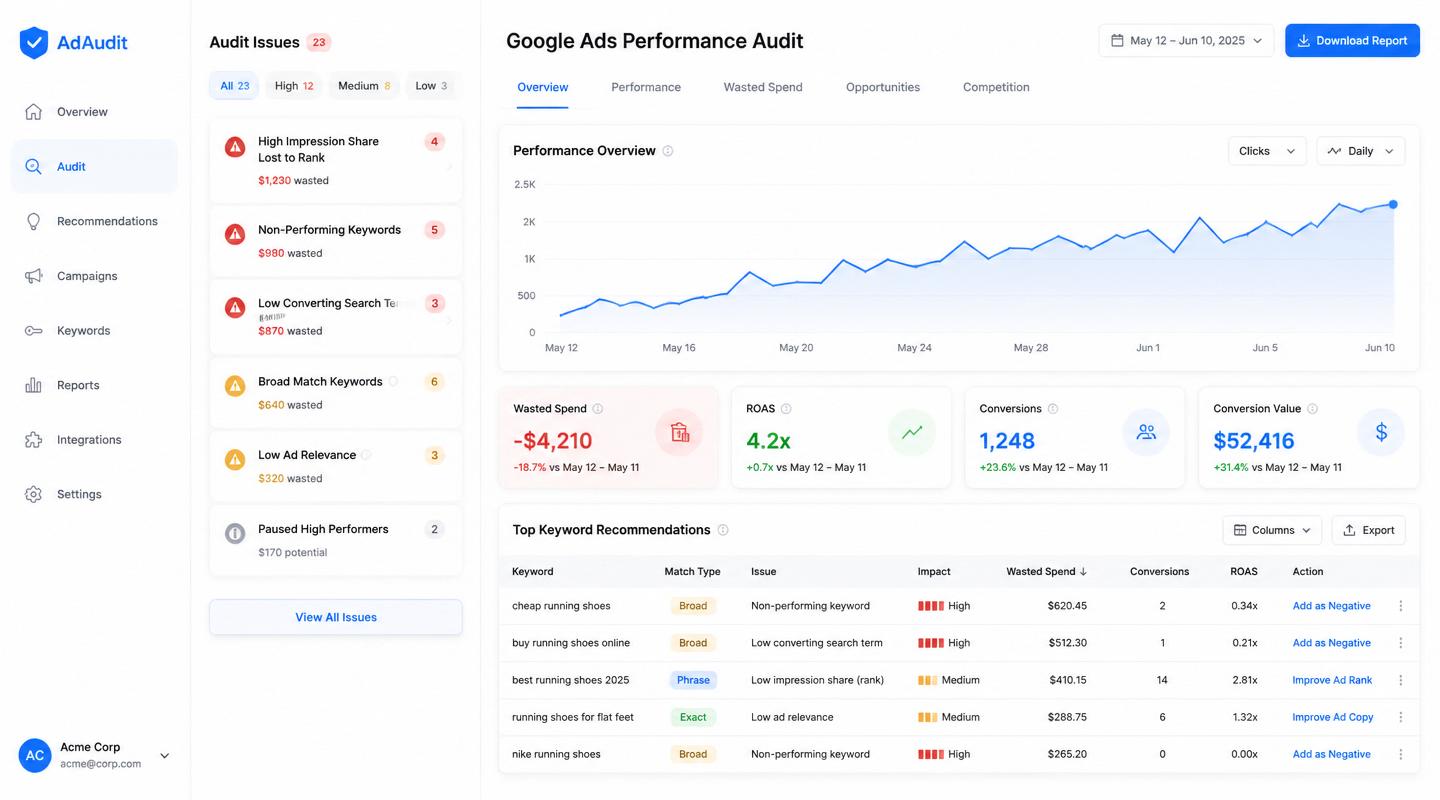Viewport: 1440px width, 800px height.
Task: Switch to the Performance tab
Action: tap(646, 87)
